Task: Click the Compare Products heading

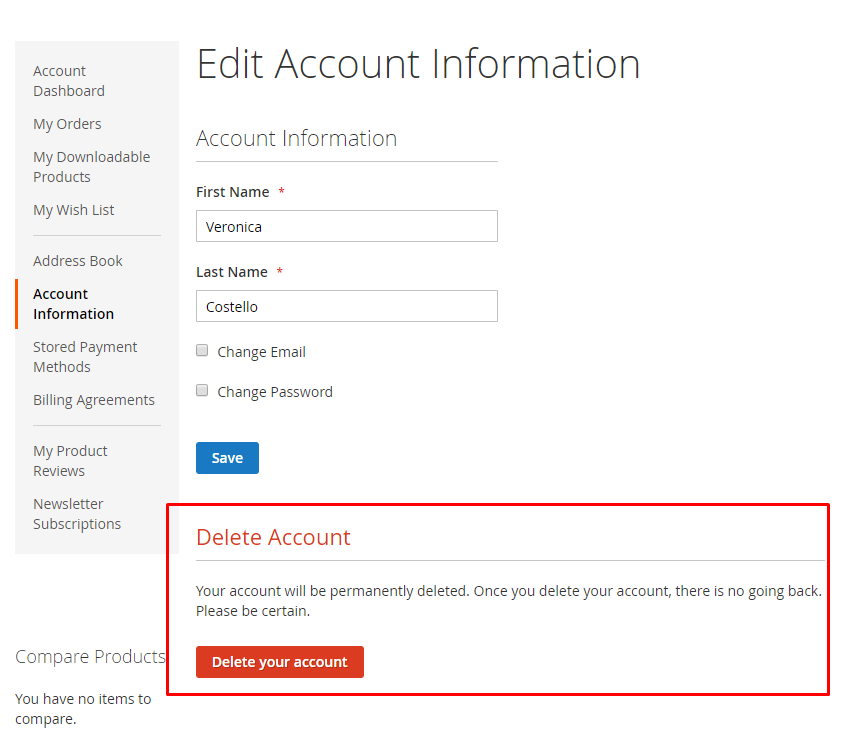Action: coord(90,657)
